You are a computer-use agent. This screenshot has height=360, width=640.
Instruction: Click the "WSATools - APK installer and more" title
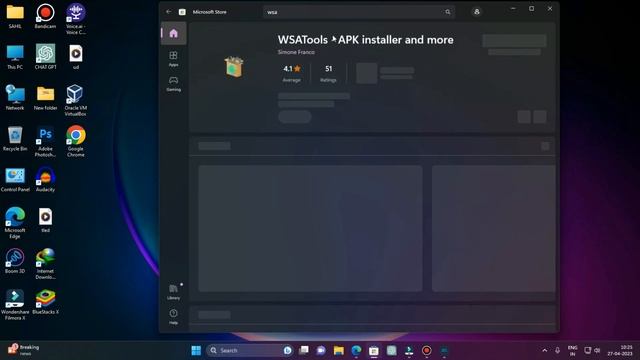coord(365,40)
